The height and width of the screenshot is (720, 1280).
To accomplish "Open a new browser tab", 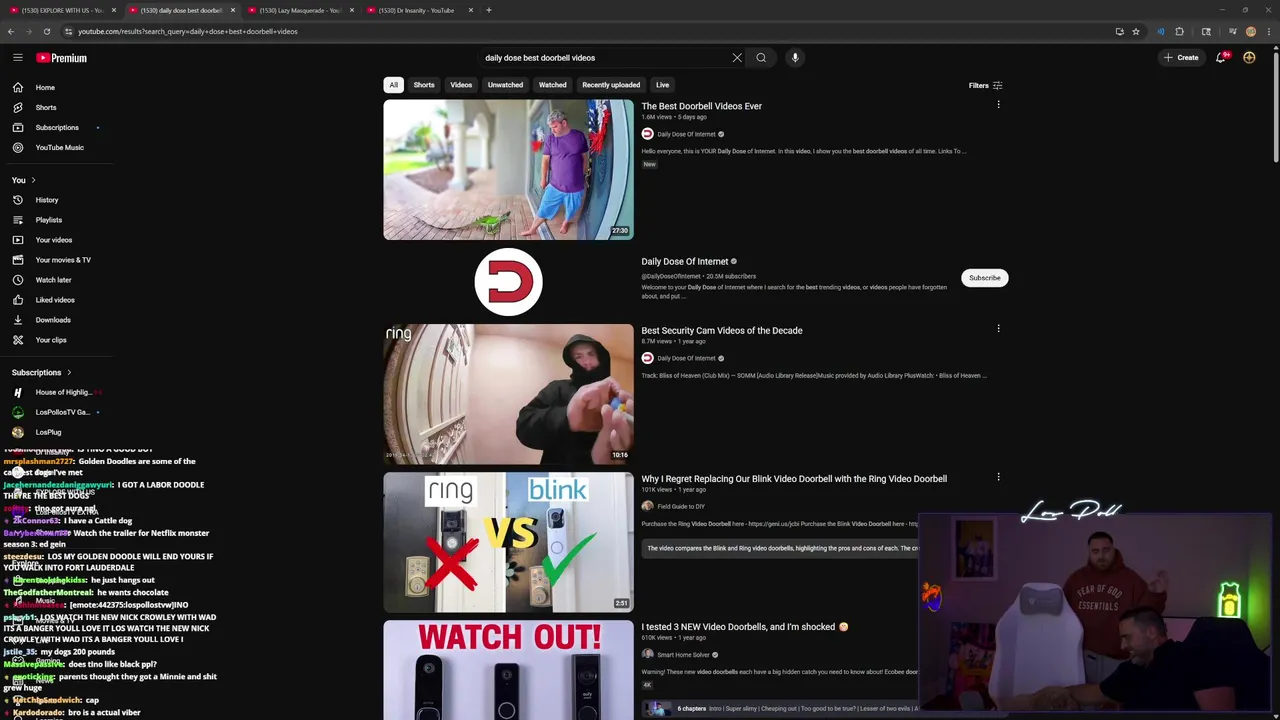I will coord(489,10).
